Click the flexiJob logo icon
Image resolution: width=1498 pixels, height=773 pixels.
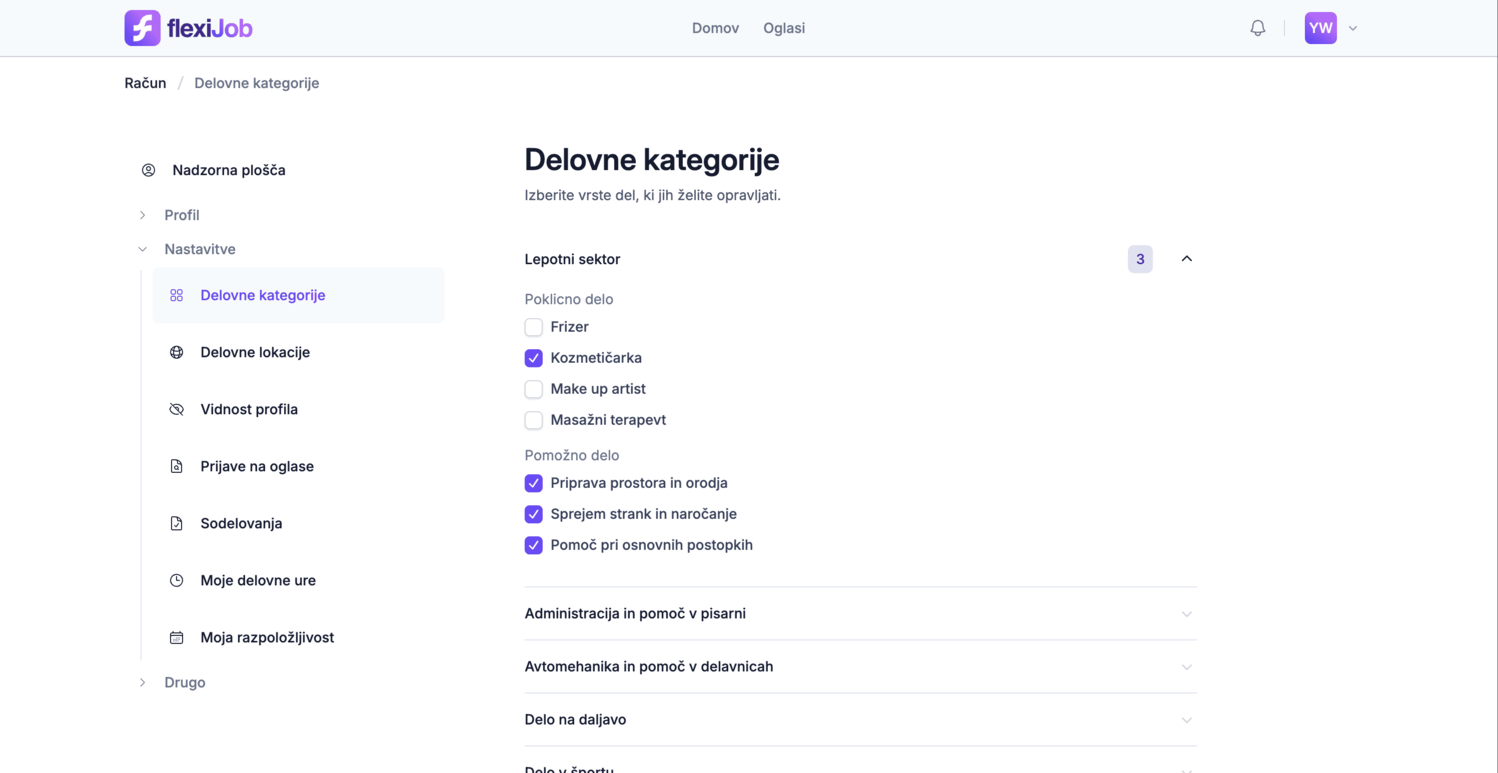[141, 28]
